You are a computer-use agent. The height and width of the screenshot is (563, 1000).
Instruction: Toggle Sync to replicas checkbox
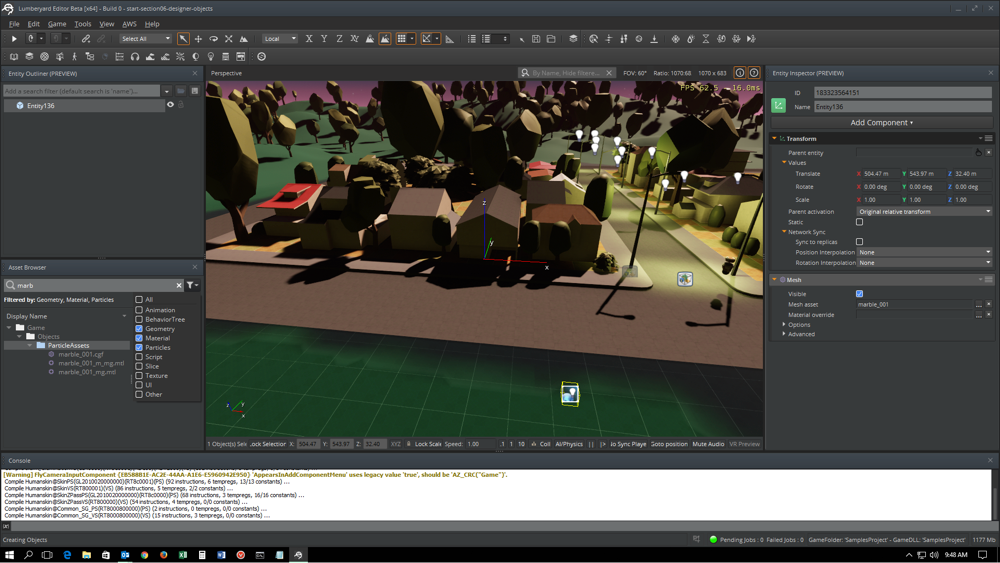(860, 242)
